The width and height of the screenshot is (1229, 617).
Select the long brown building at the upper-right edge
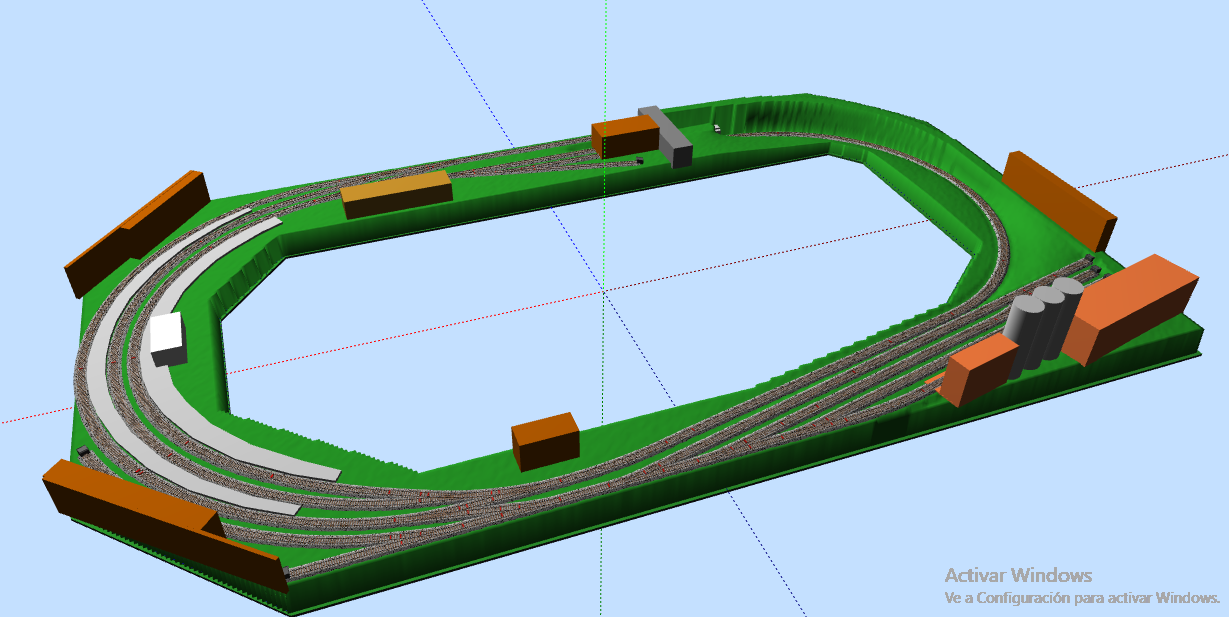point(1059,200)
